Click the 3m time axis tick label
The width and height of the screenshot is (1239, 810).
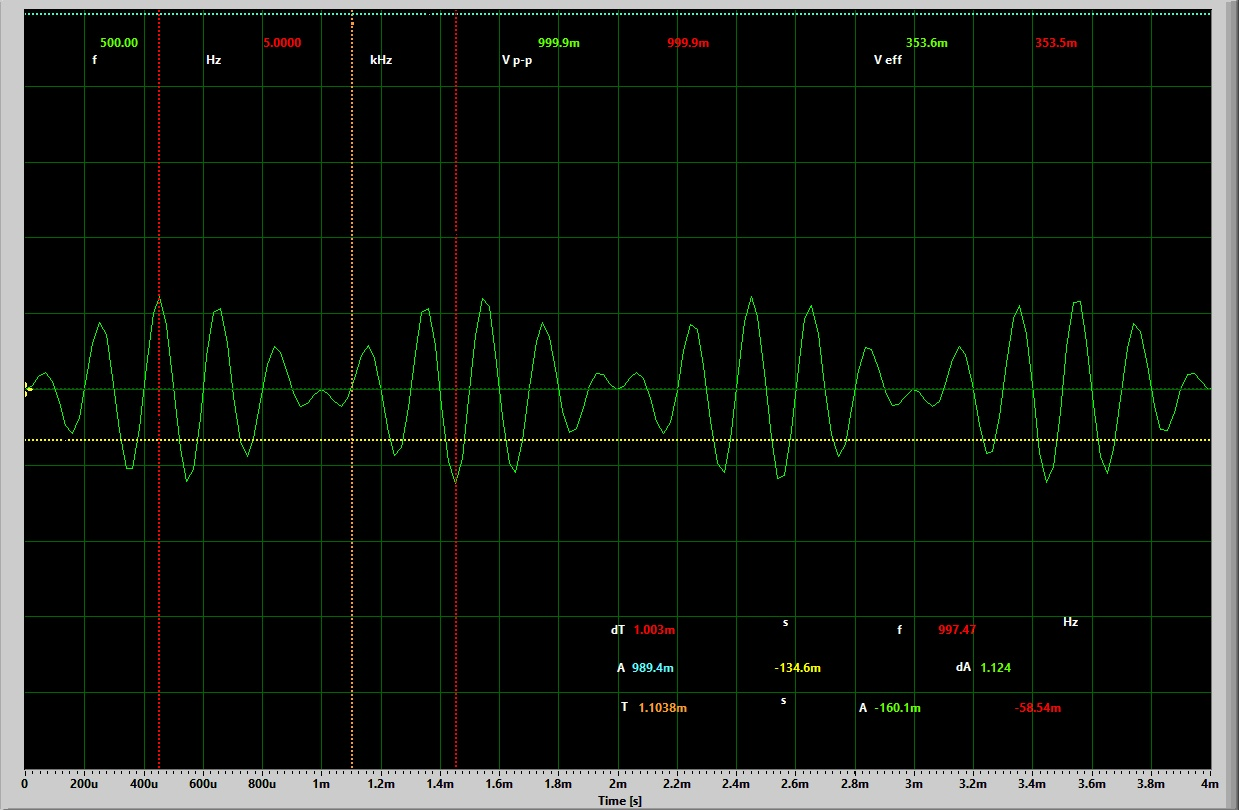click(914, 786)
